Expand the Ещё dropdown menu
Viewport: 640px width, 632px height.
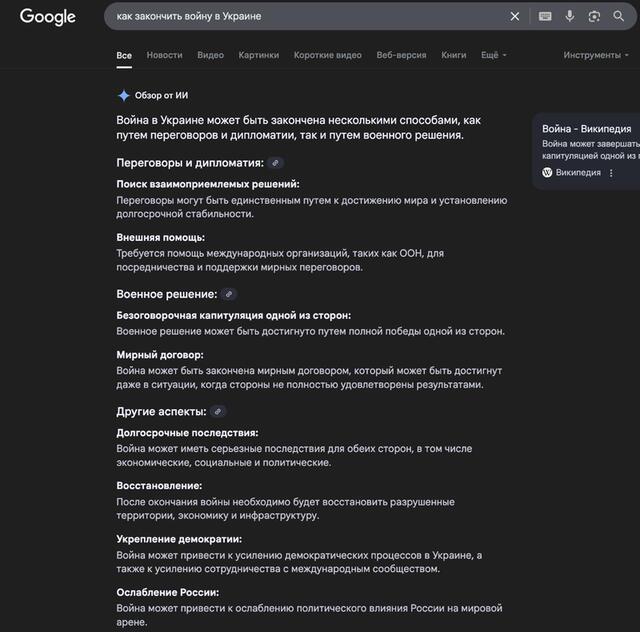[x=493, y=55]
